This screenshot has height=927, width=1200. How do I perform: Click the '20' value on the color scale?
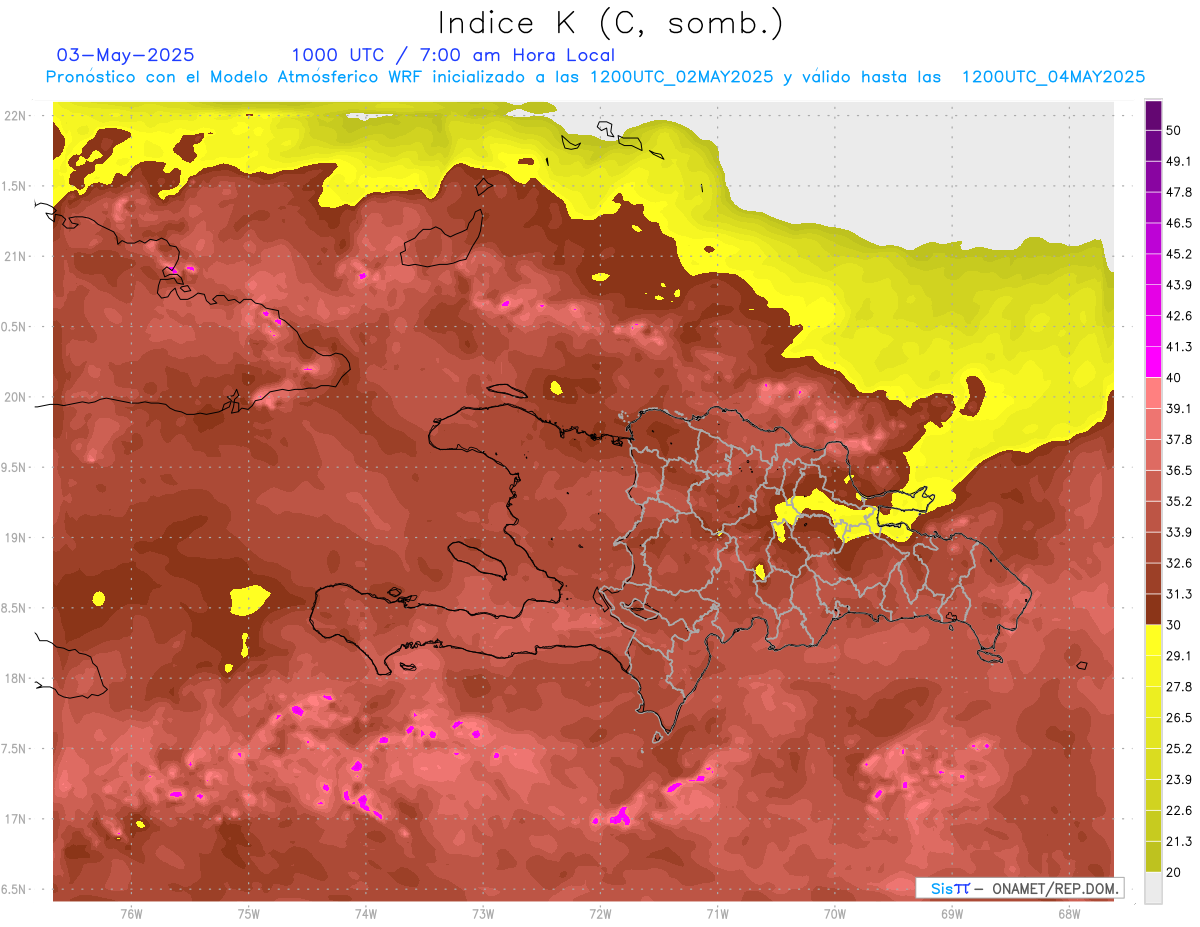tap(1174, 872)
